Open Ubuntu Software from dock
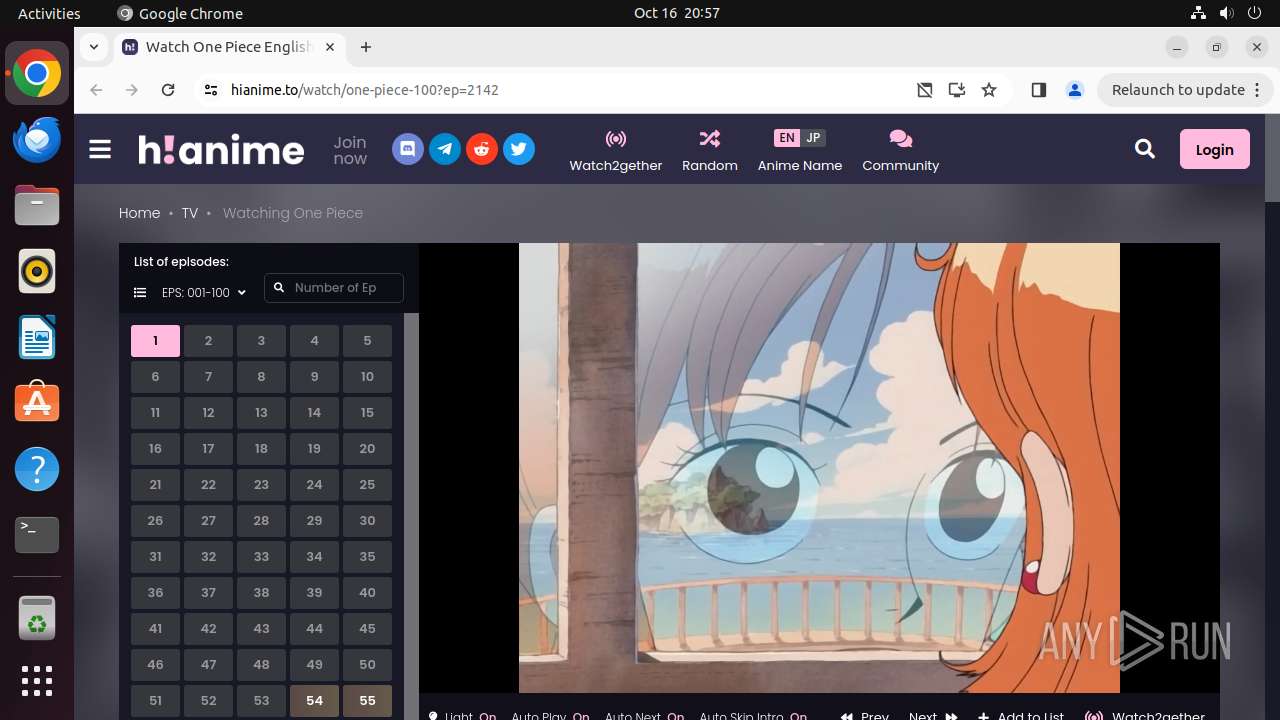The image size is (1280, 720). [37, 403]
